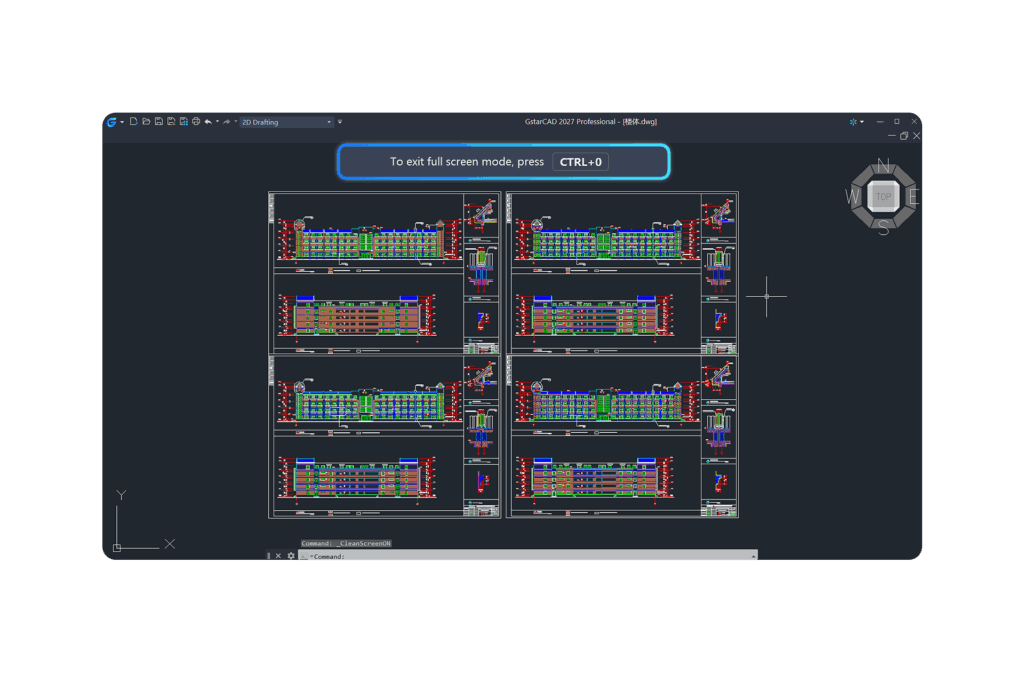Click the top-left drawing sheet thumbnail
1024x673 pixels.
[385, 273]
